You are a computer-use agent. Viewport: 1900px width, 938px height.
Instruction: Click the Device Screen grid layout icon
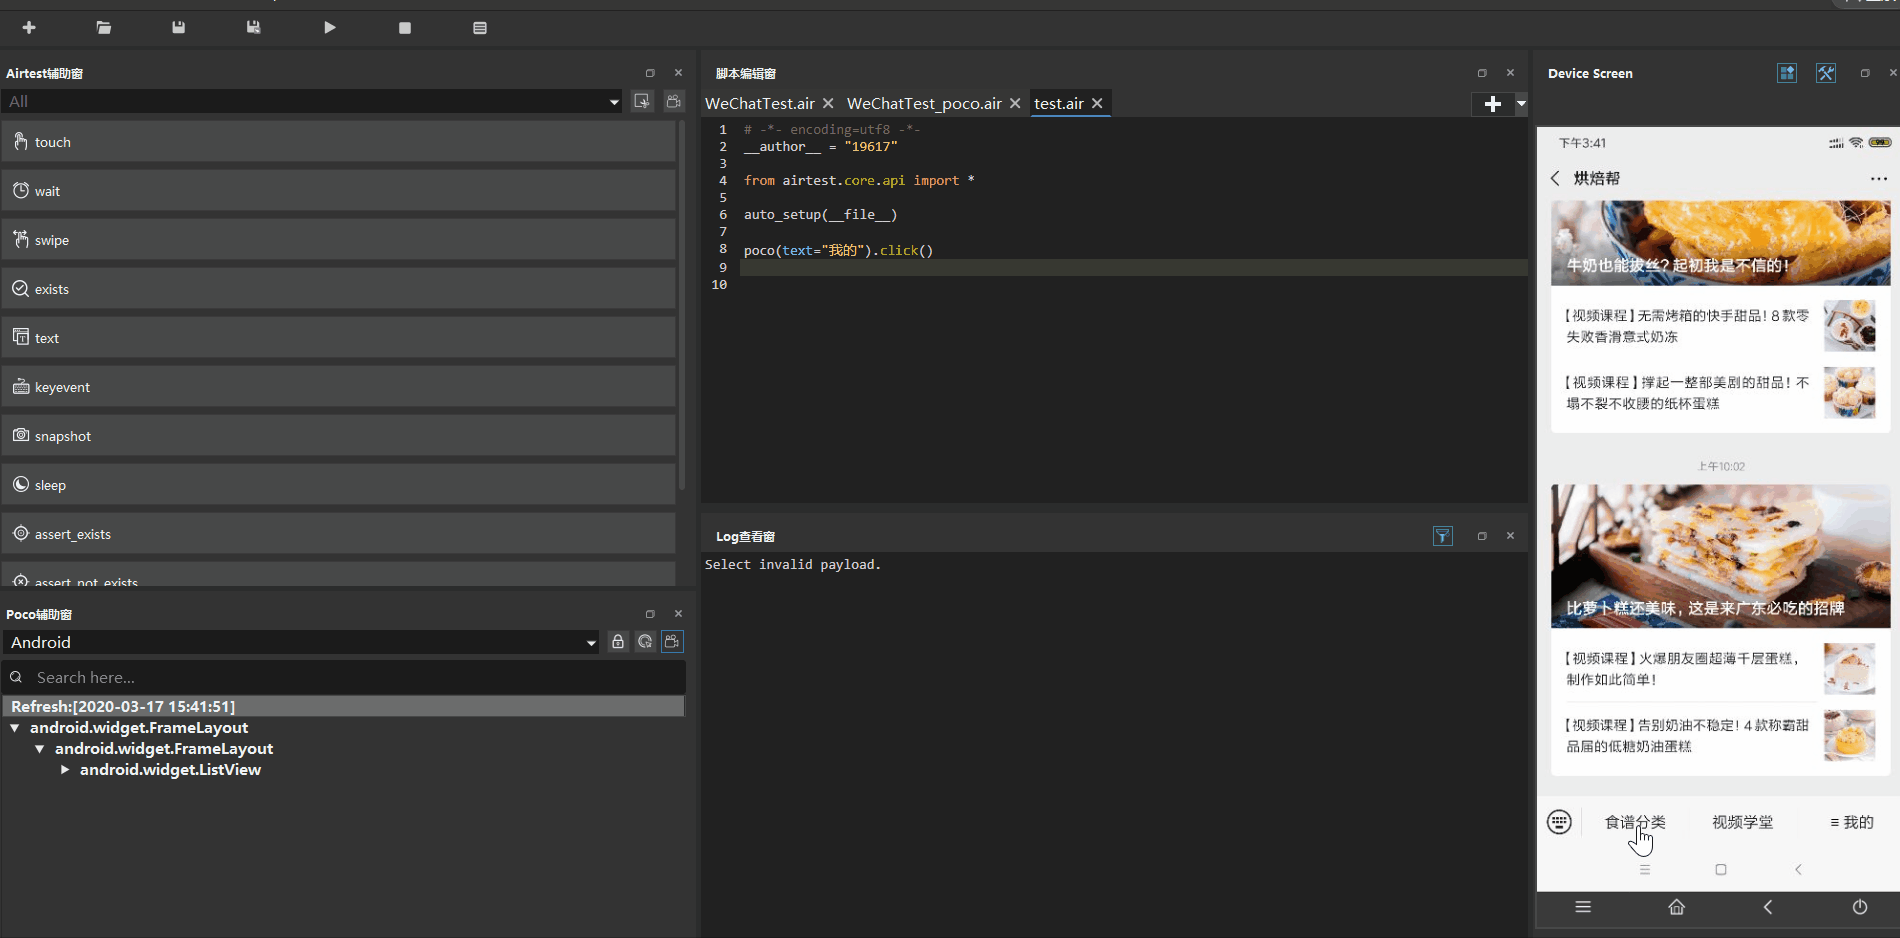[x=1787, y=73]
